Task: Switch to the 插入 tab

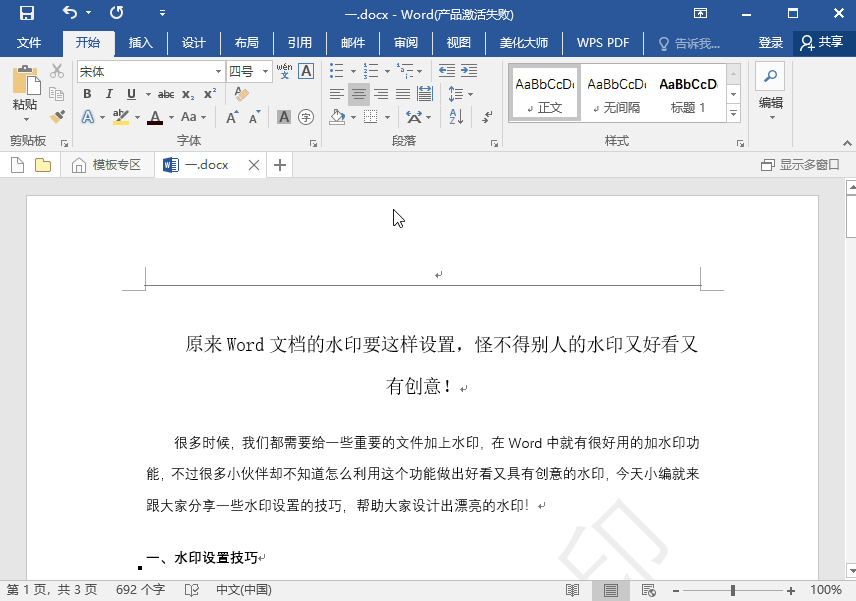Action: click(140, 43)
